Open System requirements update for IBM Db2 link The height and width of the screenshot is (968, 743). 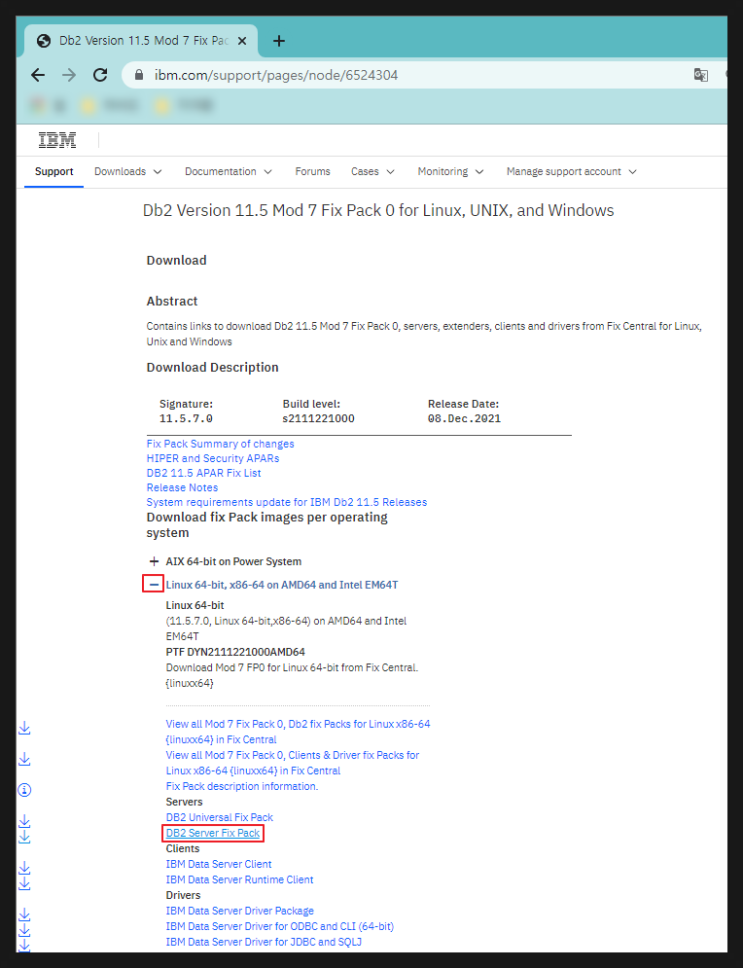pos(286,502)
